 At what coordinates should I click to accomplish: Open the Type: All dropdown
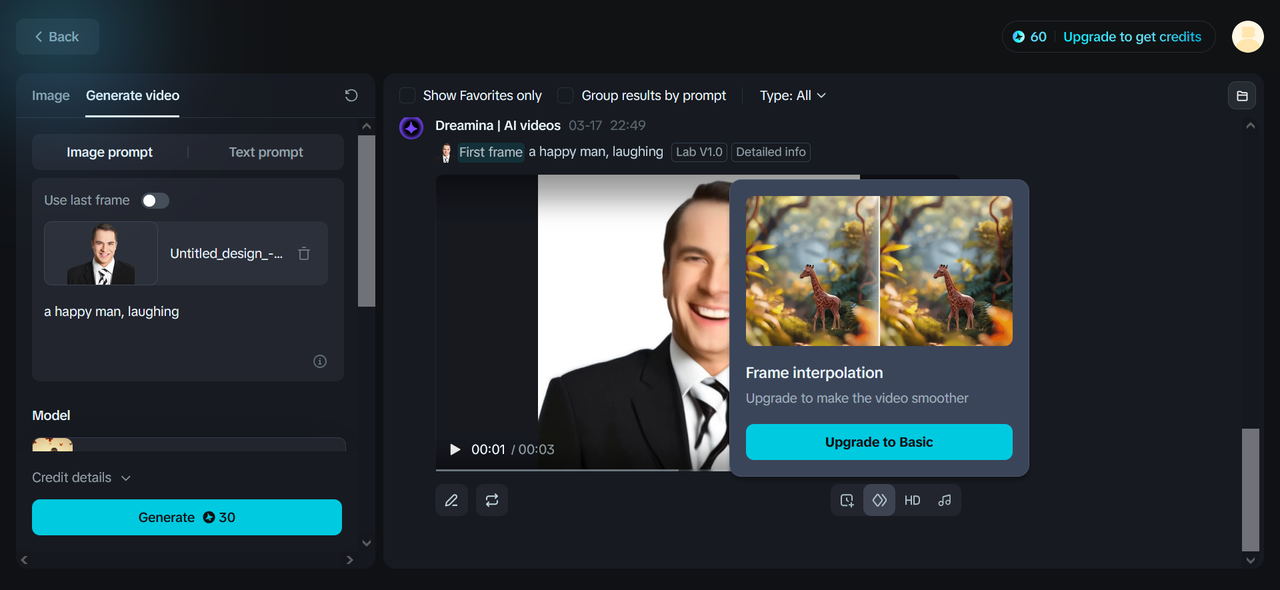792,95
